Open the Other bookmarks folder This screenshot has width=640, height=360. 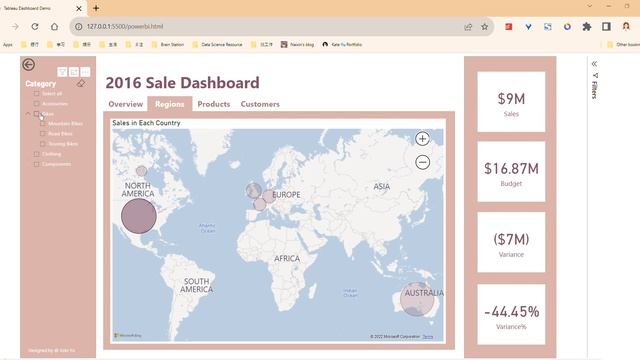tap(623, 44)
